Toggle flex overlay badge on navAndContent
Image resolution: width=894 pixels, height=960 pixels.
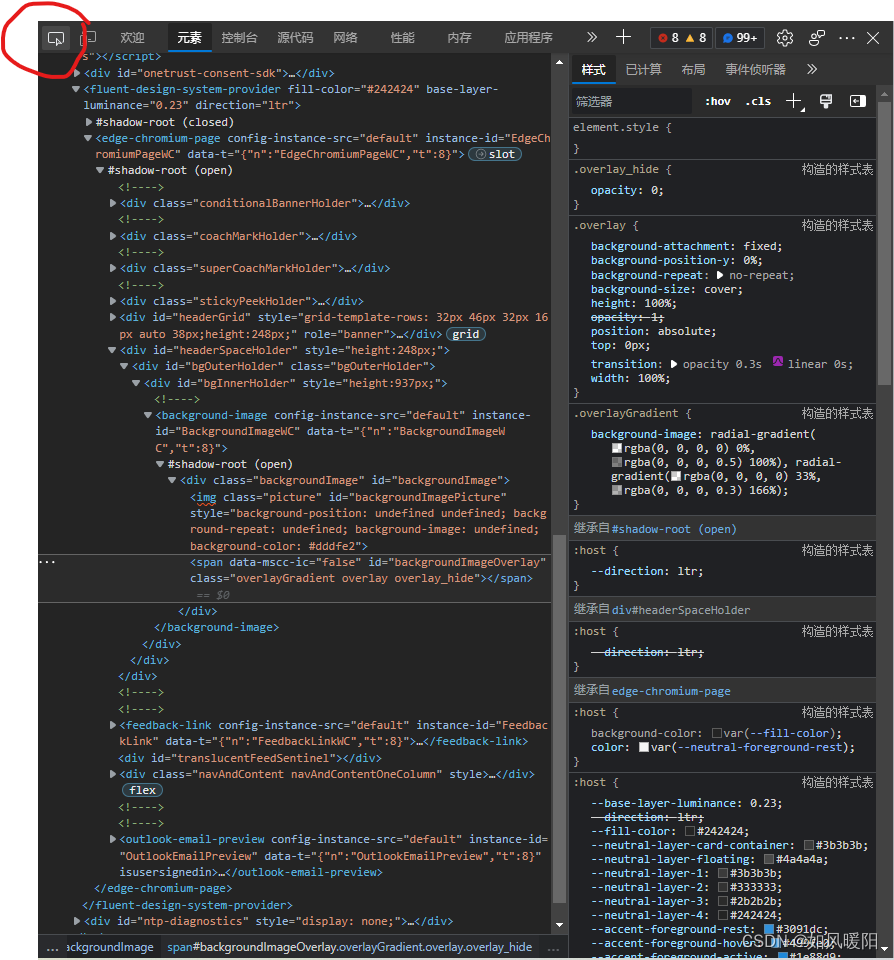(x=142, y=790)
